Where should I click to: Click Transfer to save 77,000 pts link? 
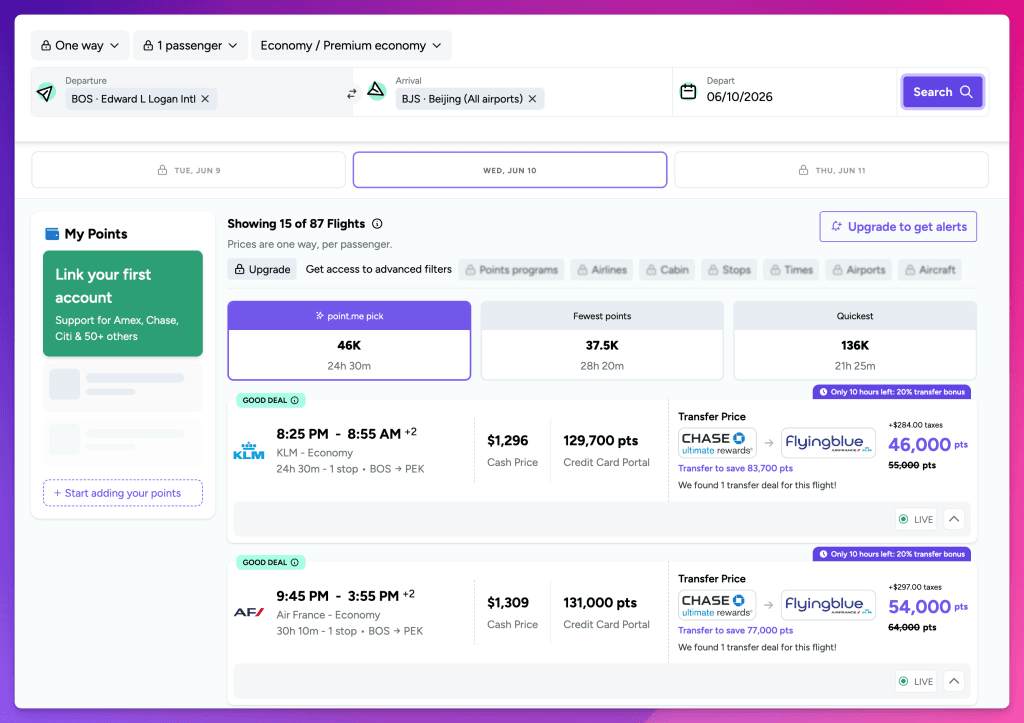[735, 630]
